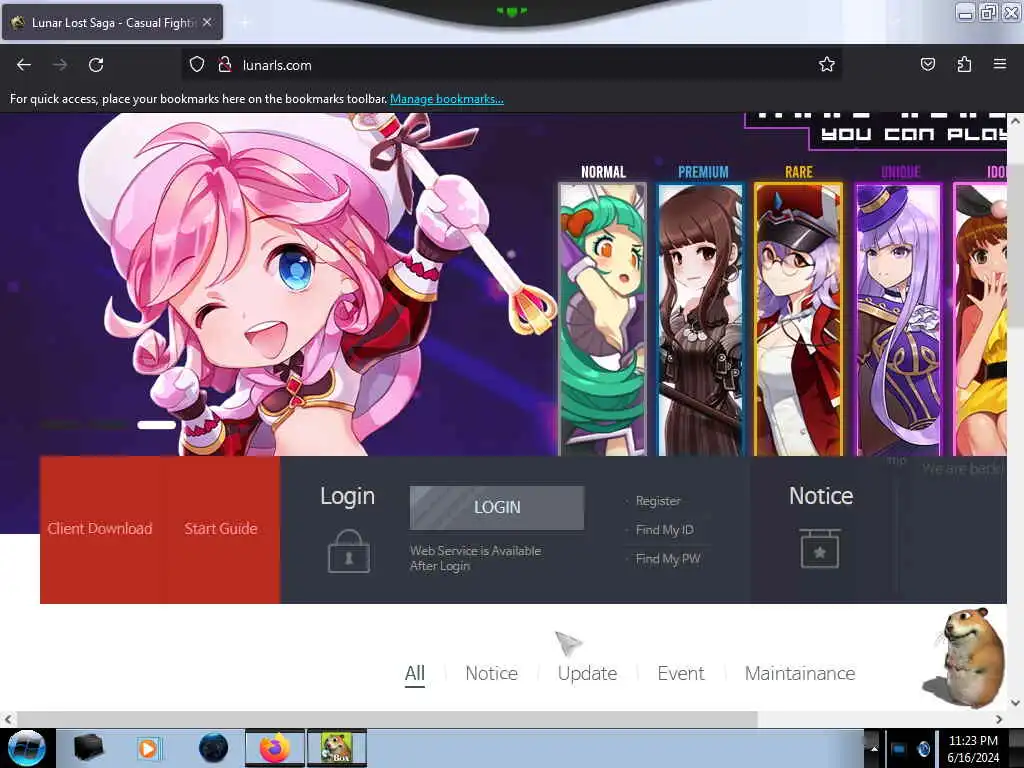Switch to the hamster Box taskbar app
Screen dimensions: 1024x768
click(x=337, y=748)
